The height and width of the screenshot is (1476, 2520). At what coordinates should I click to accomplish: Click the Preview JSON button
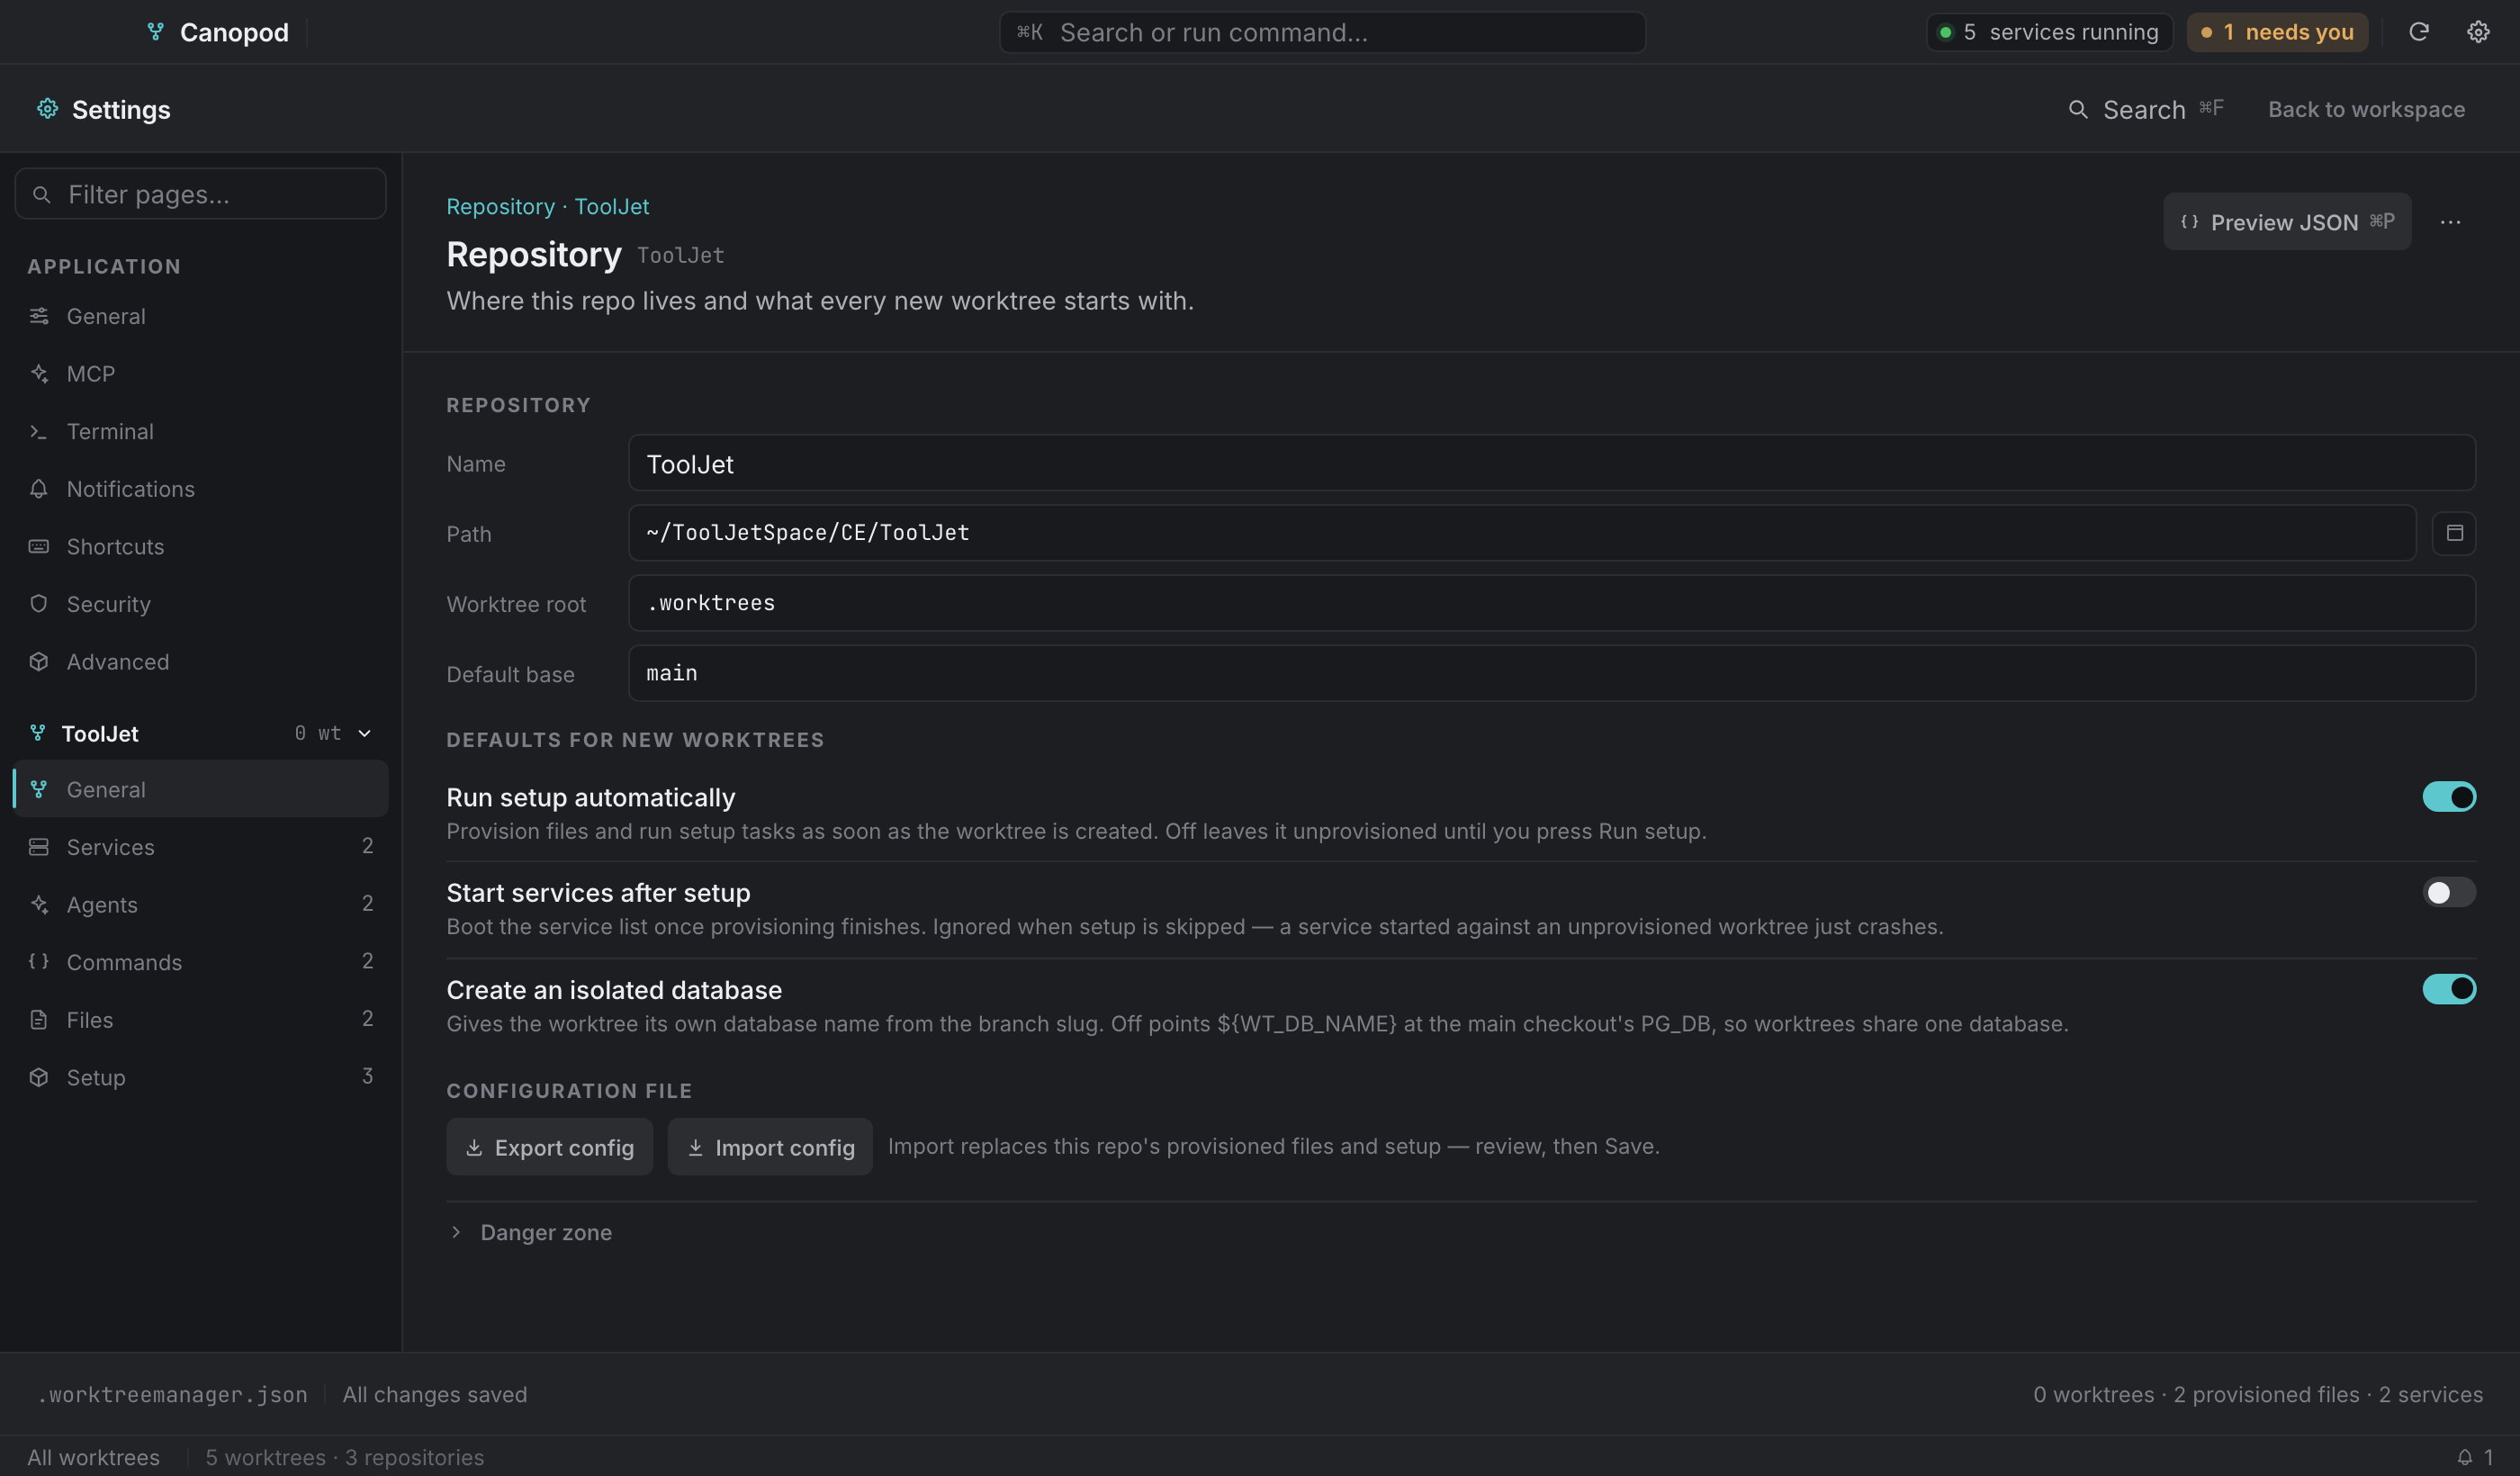pos(2287,222)
